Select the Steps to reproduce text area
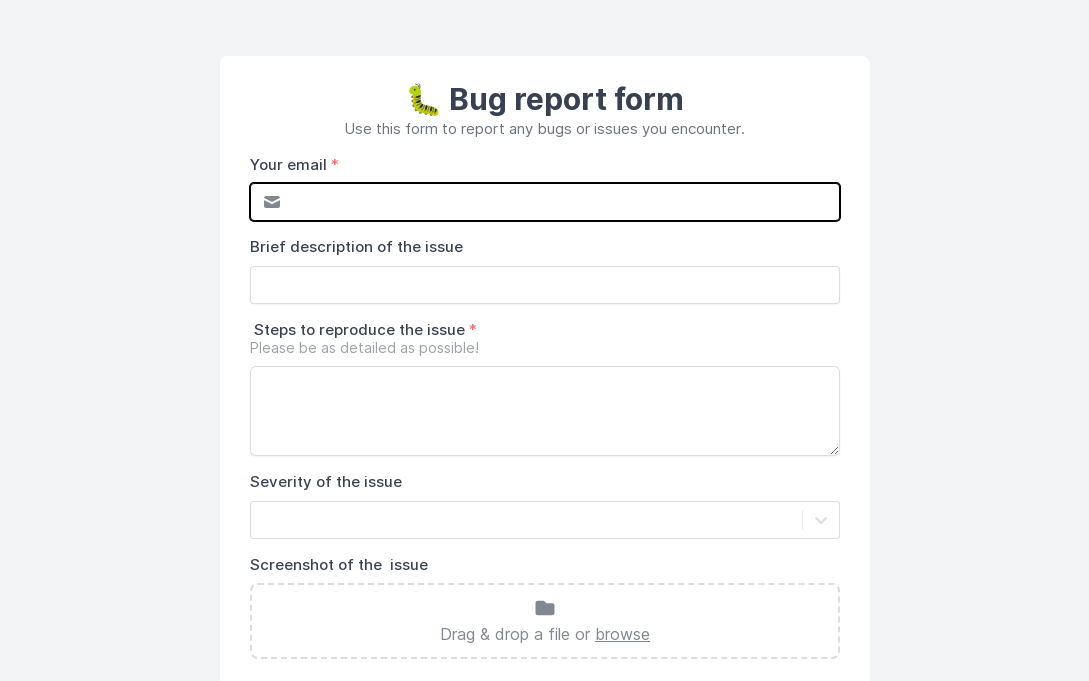 [545, 411]
